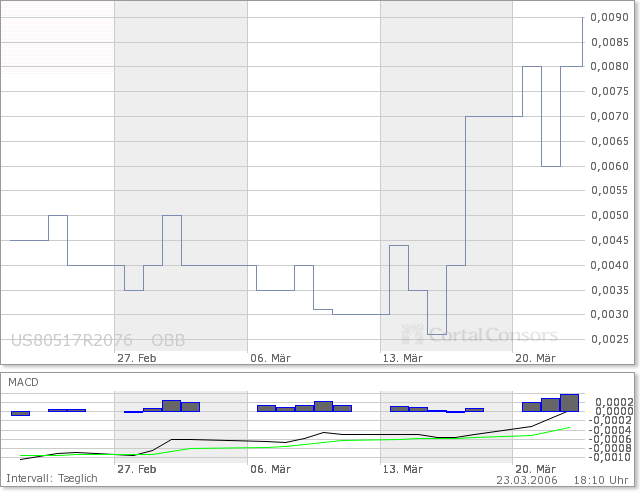Viewport: 640px width, 492px height.
Task: Click the 0,0070 price axis label
Action: (x=609, y=117)
